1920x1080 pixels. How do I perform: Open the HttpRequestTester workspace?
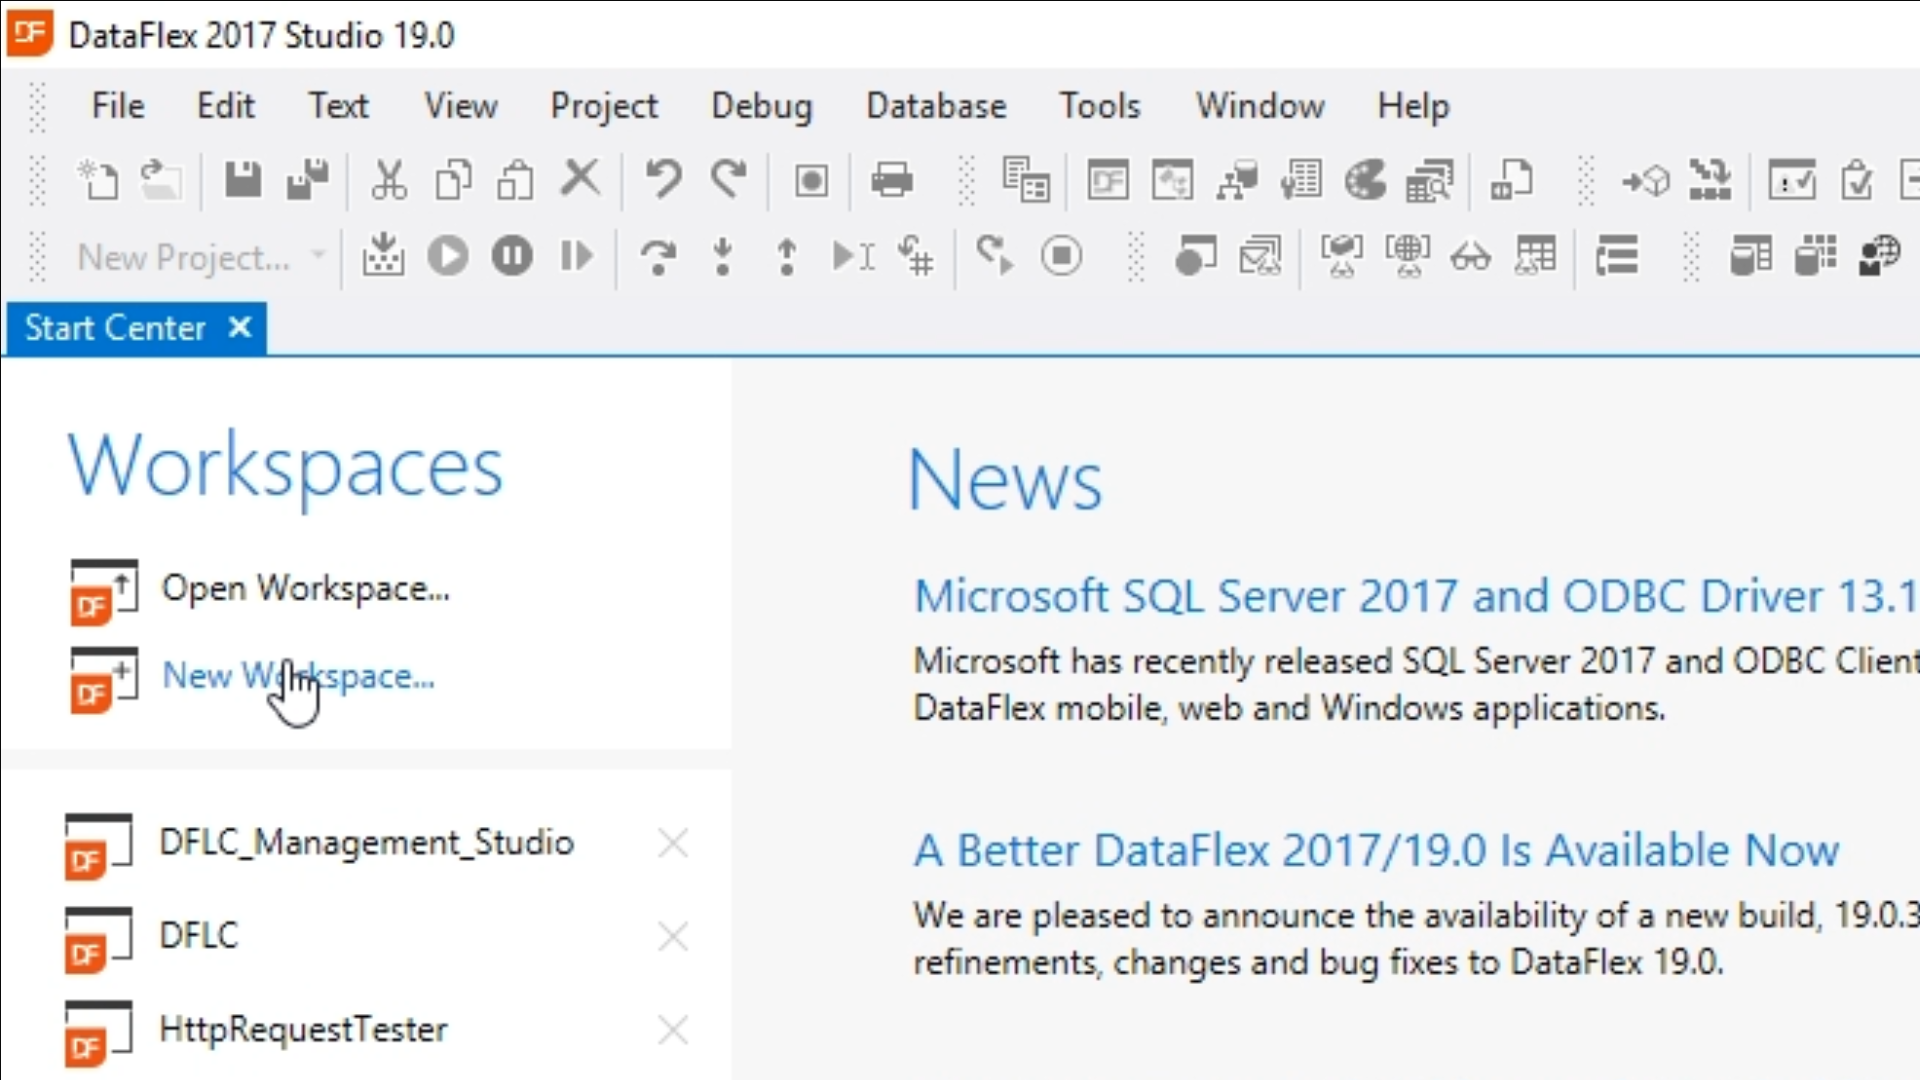[303, 1029]
